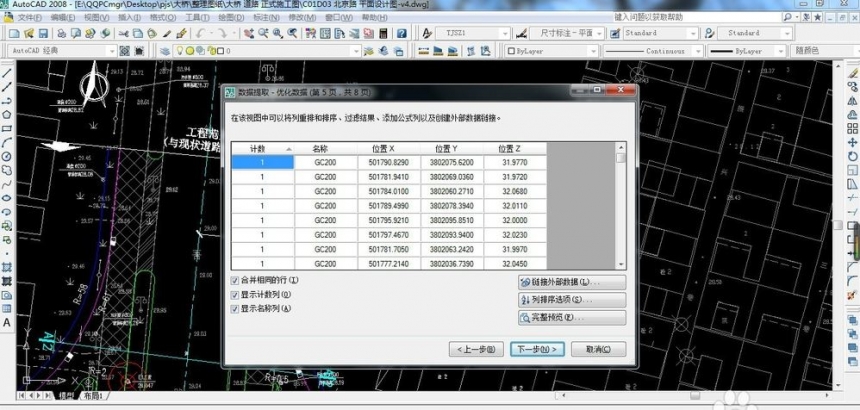
Task: Click the Hatch tool in draw toolbar
Action: (x=7, y=267)
